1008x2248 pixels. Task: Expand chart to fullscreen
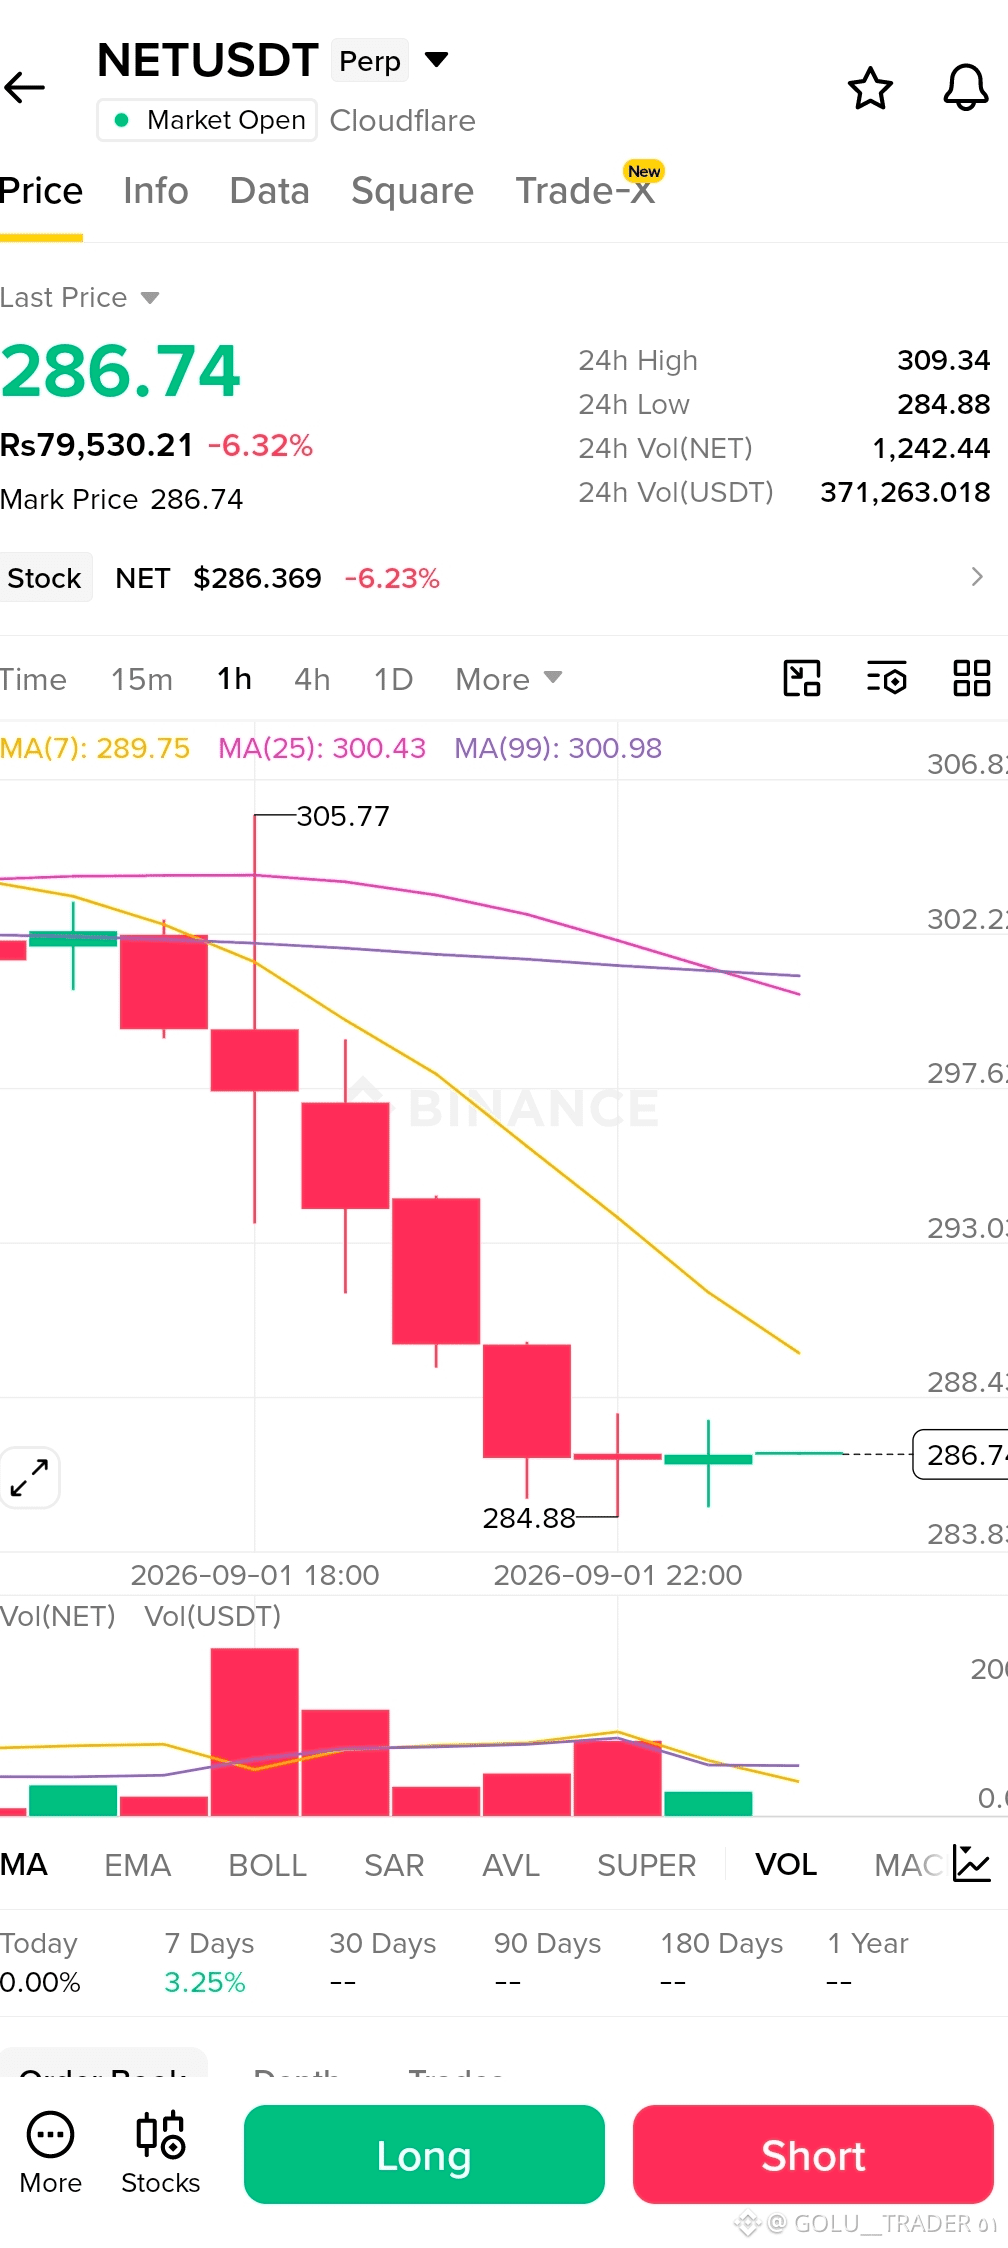click(29, 1477)
